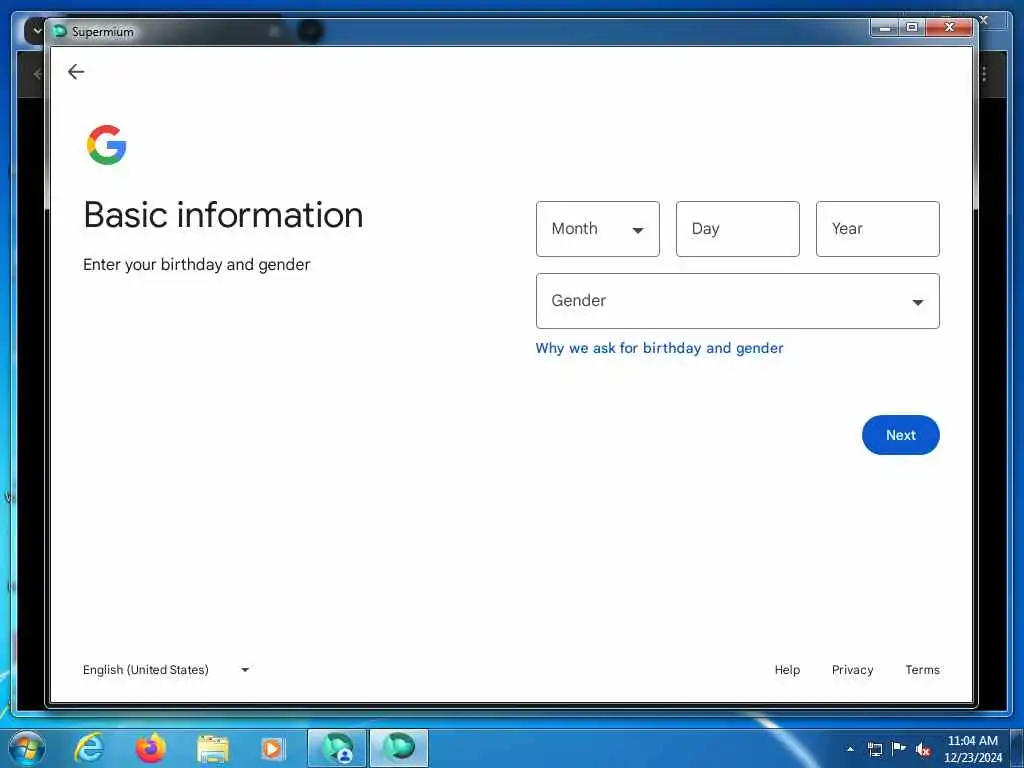Image resolution: width=1024 pixels, height=768 pixels.
Task: Show hidden system tray icons
Action: pos(850,749)
